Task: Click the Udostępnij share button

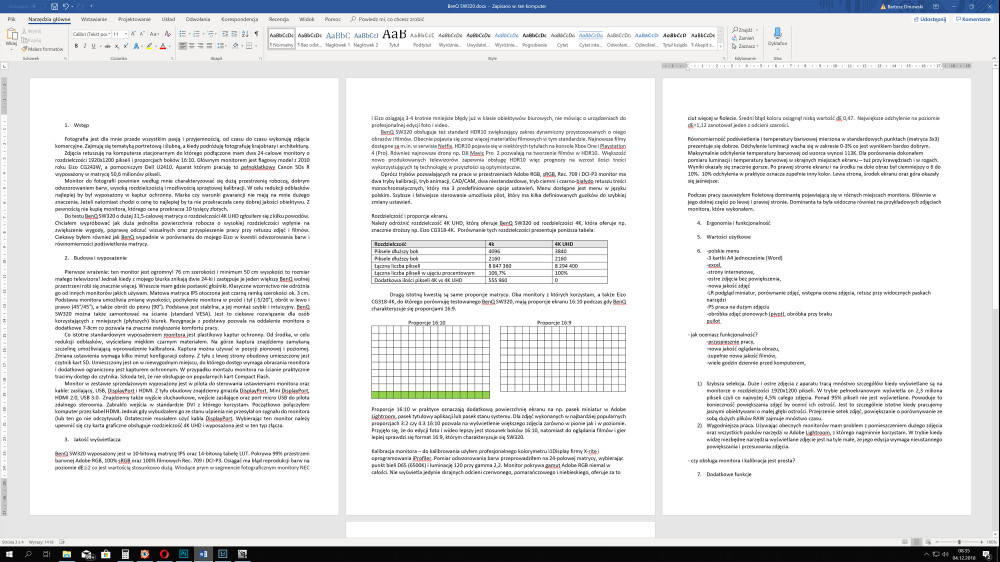Action: [930, 19]
